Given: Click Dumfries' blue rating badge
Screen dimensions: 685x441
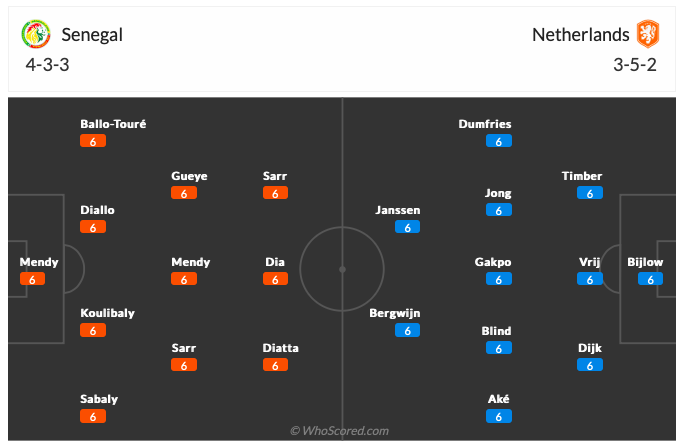Looking at the screenshot, I should (x=499, y=141).
